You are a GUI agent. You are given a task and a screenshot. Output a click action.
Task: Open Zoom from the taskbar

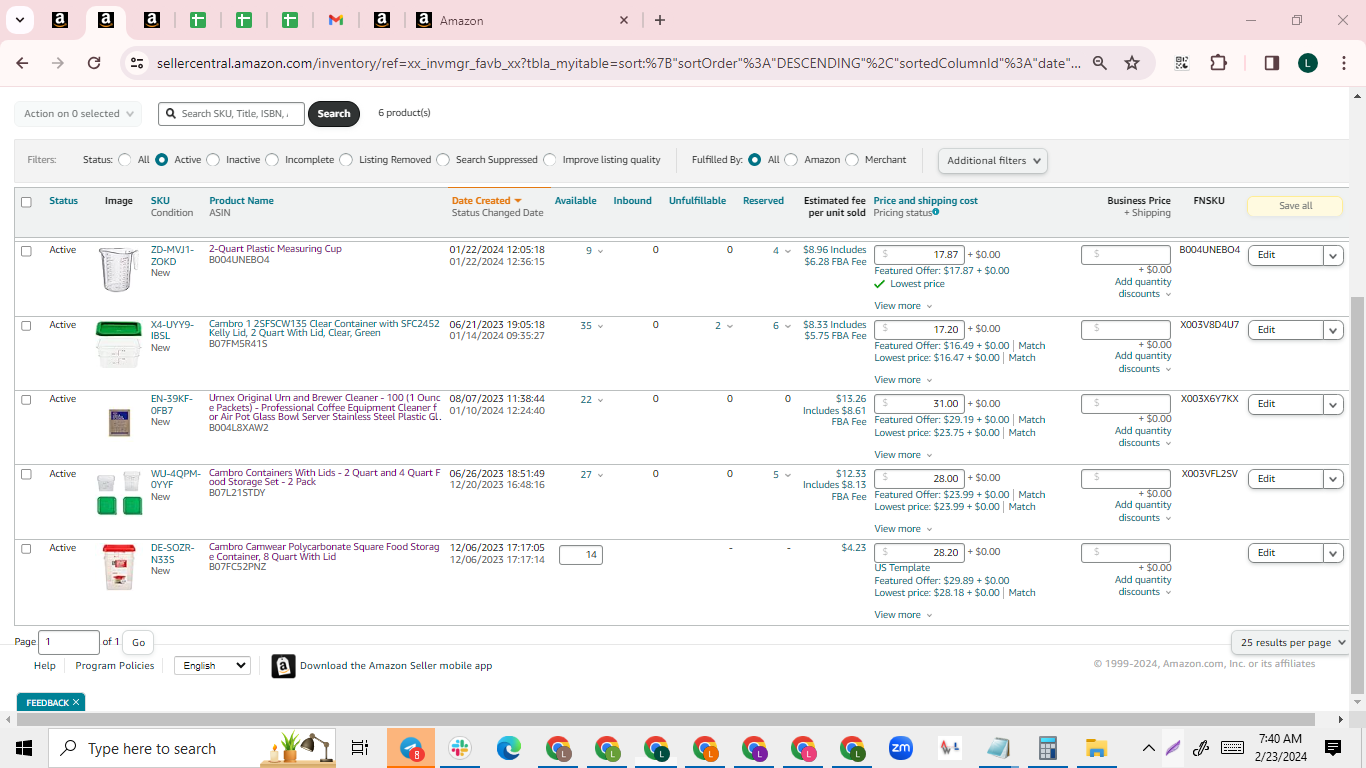[x=901, y=748]
